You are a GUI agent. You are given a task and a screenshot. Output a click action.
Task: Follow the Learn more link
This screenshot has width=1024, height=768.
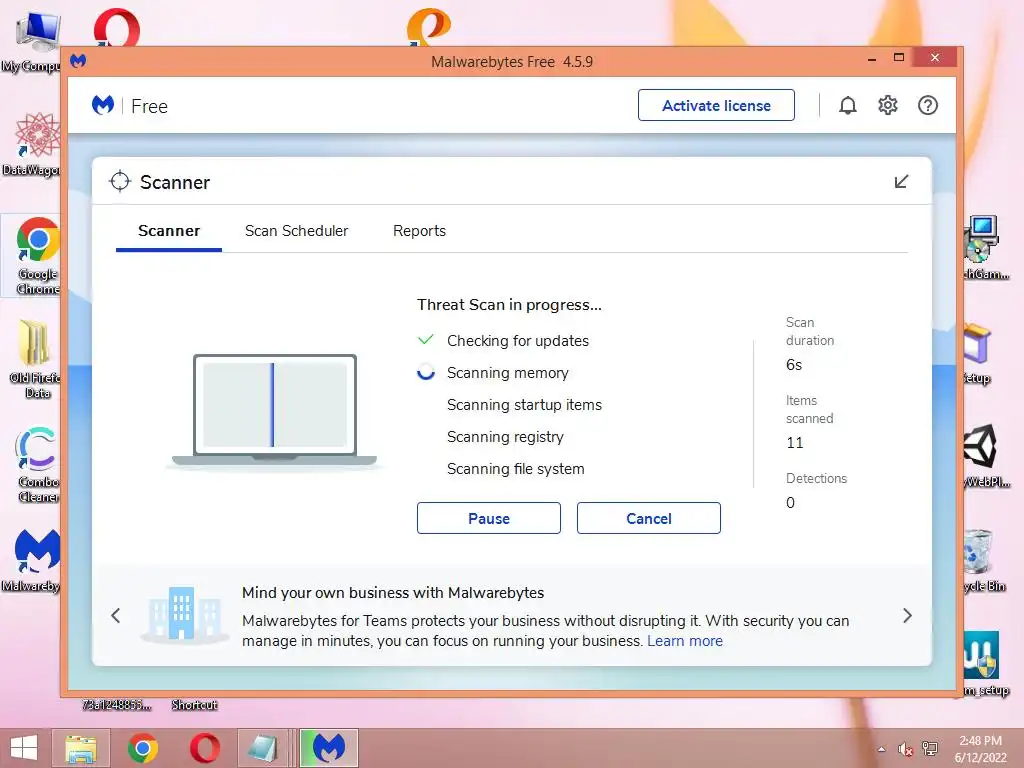coord(685,641)
